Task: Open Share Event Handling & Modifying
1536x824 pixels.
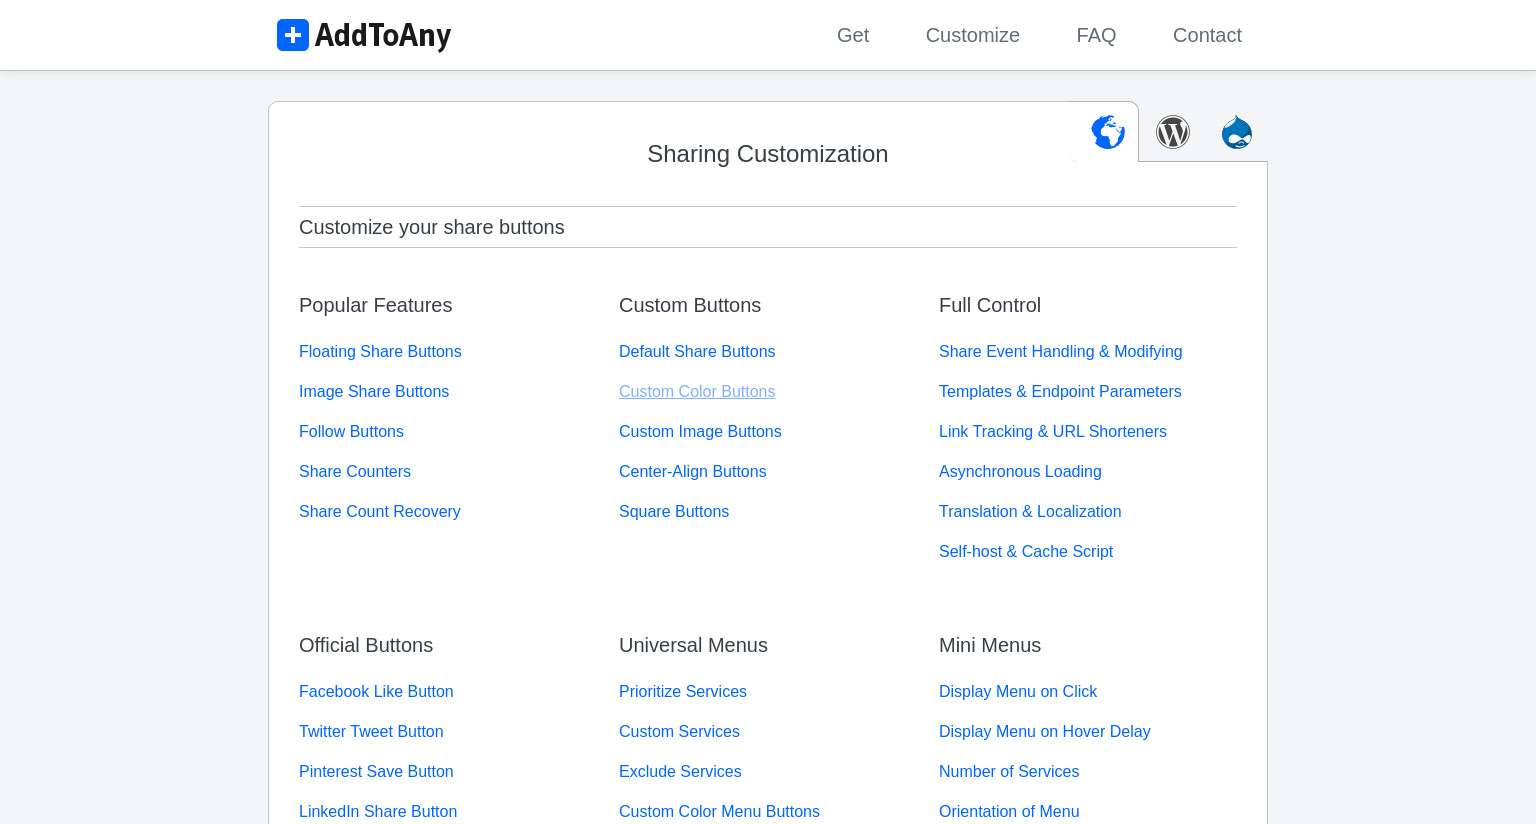Action: tap(1061, 351)
